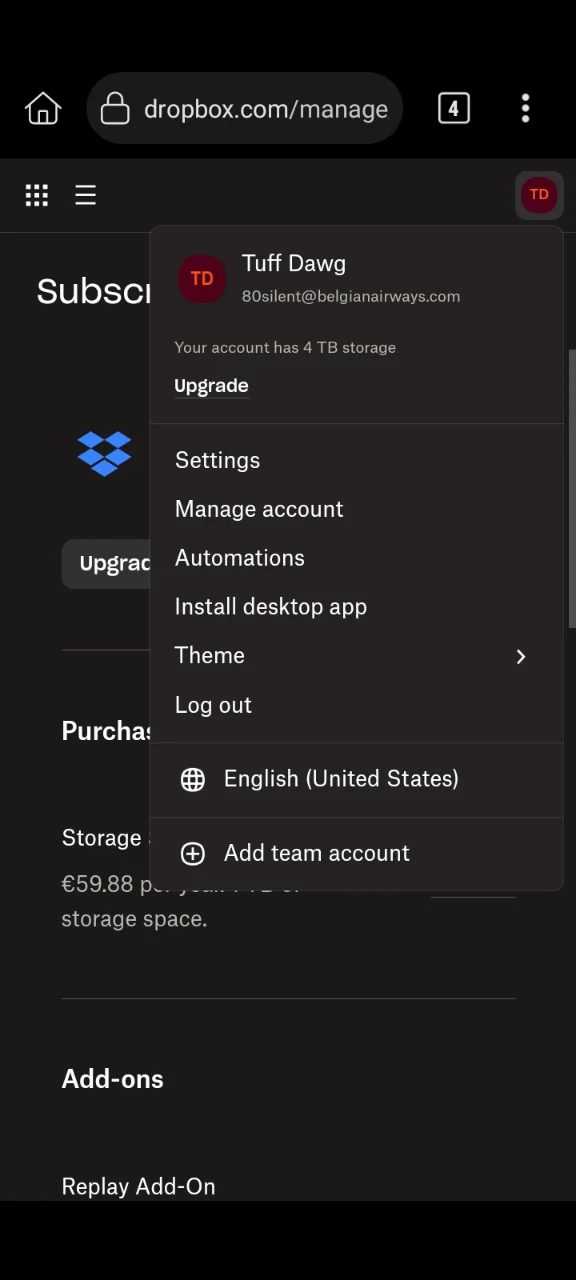Choose Manage account in menu

click(259, 509)
